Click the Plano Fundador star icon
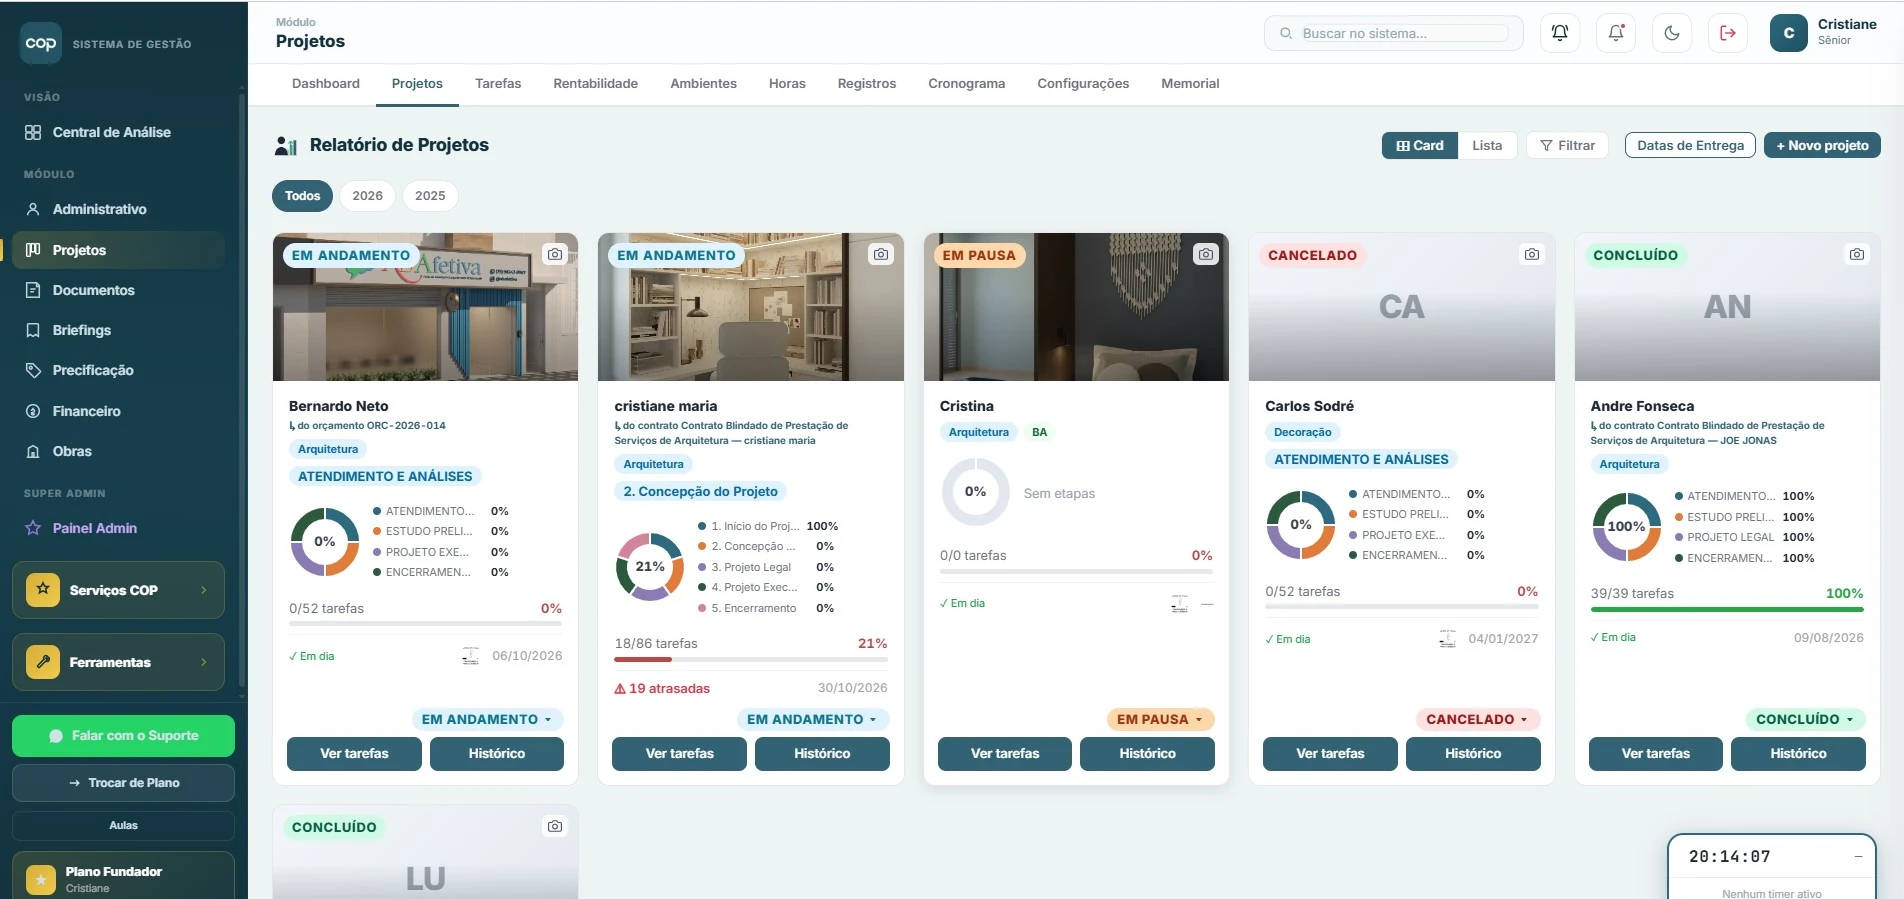The image size is (1904, 899). 41,880
